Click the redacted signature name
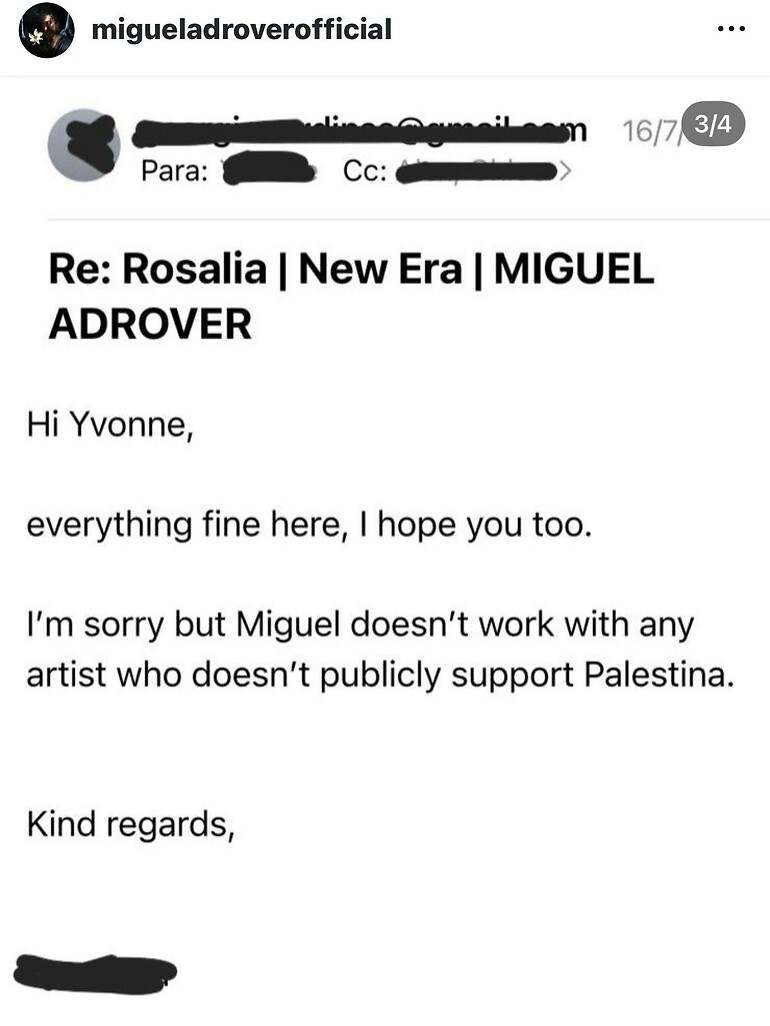Image resolution: width=770 pixels, height=1026 pixels. point(96,971)
